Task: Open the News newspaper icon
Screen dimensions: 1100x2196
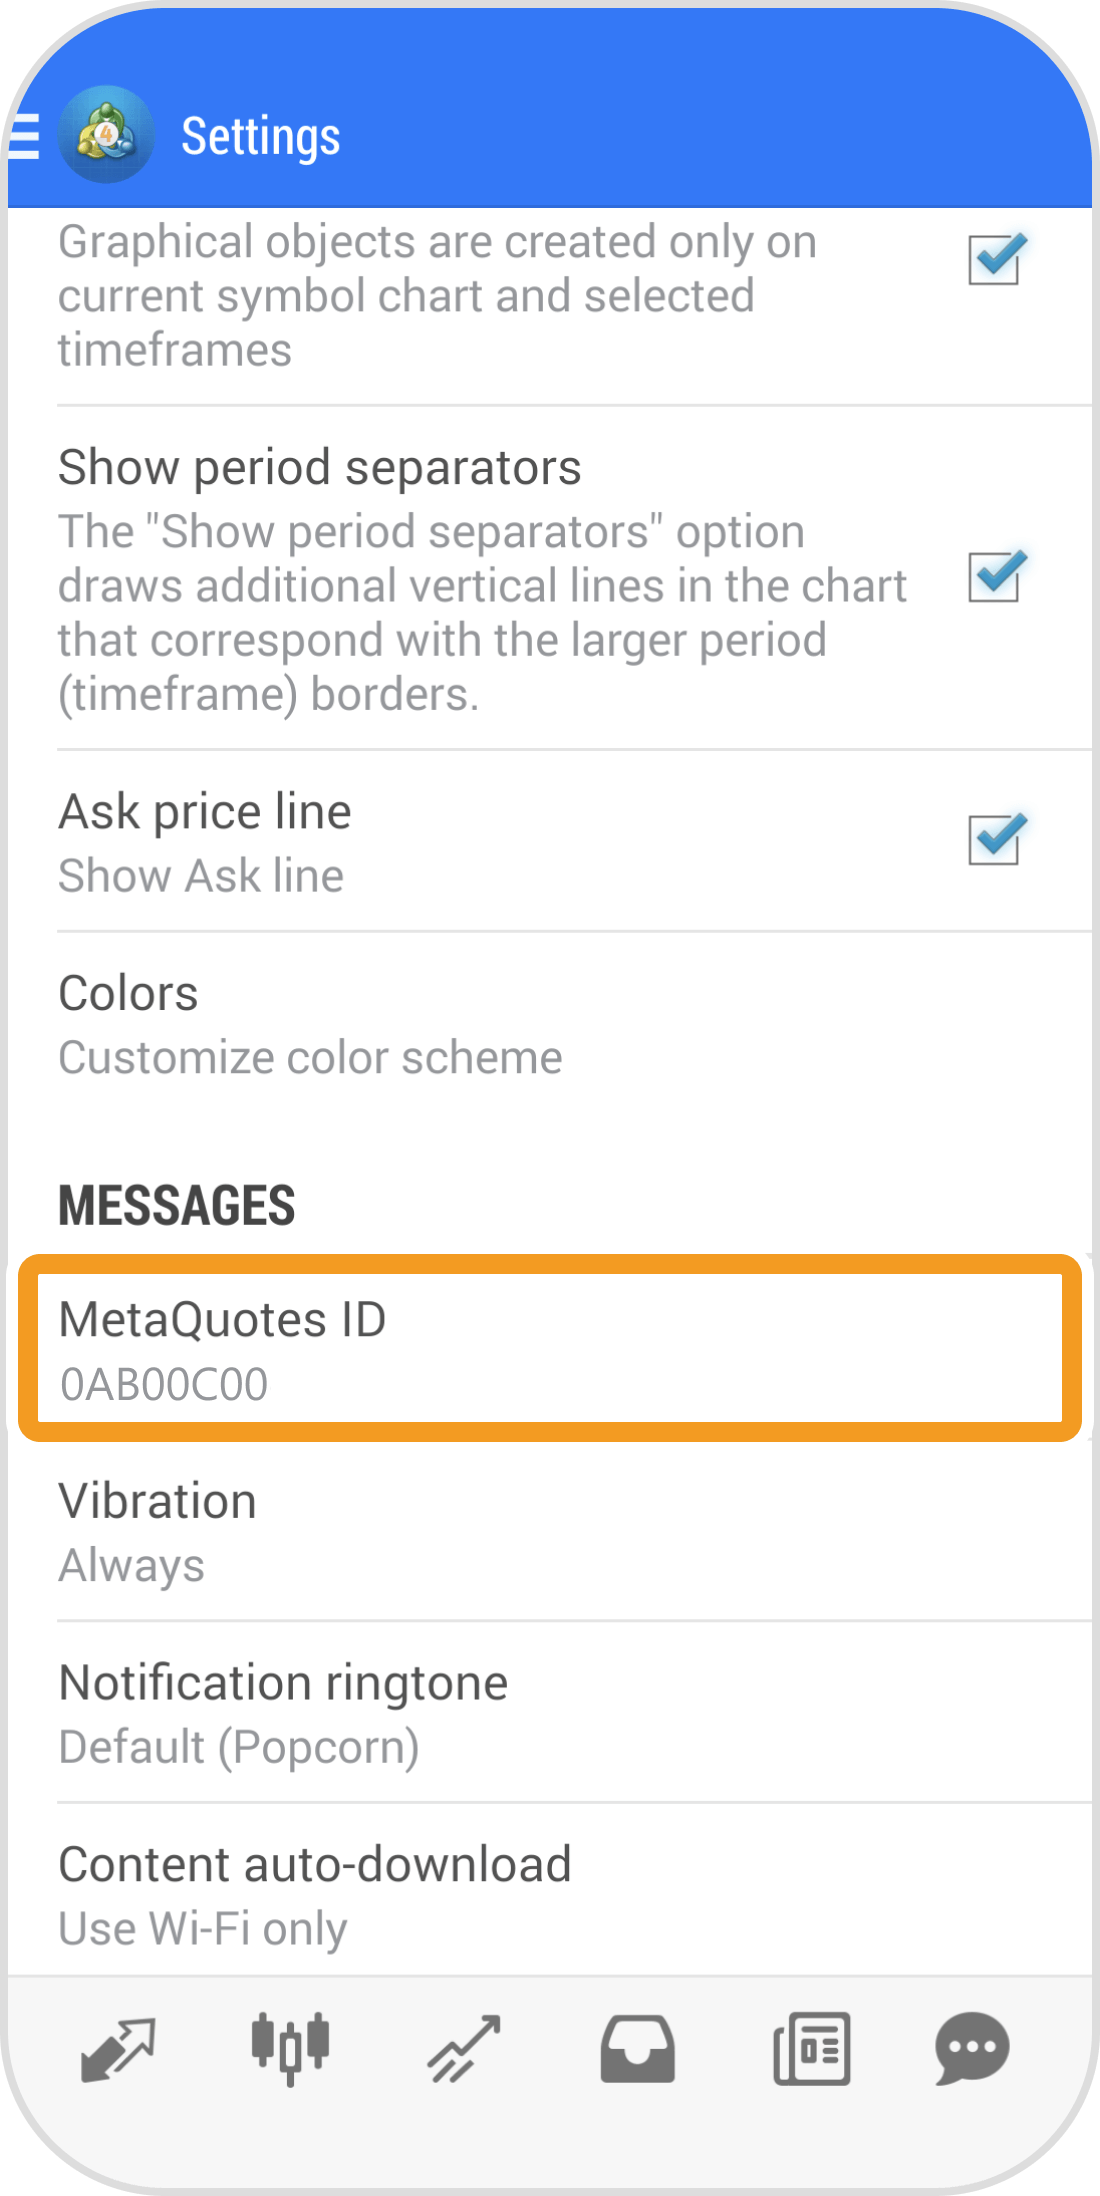Action: [x=812, y=2049]
